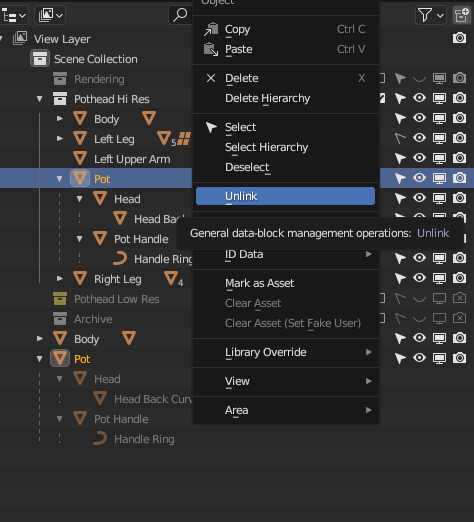Click the new collection icon
Image resolution: width=474 pixels, height=522 pixels.
[462, 15]
